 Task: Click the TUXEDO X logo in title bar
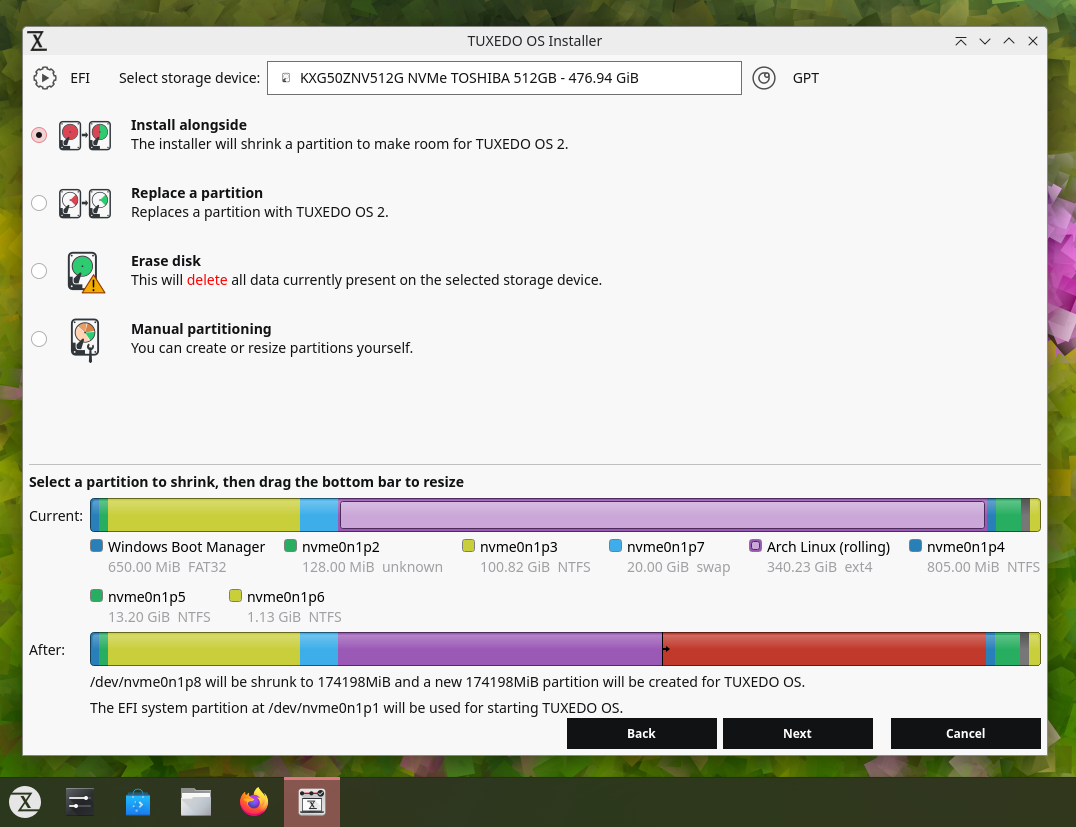tap(38, 41)
